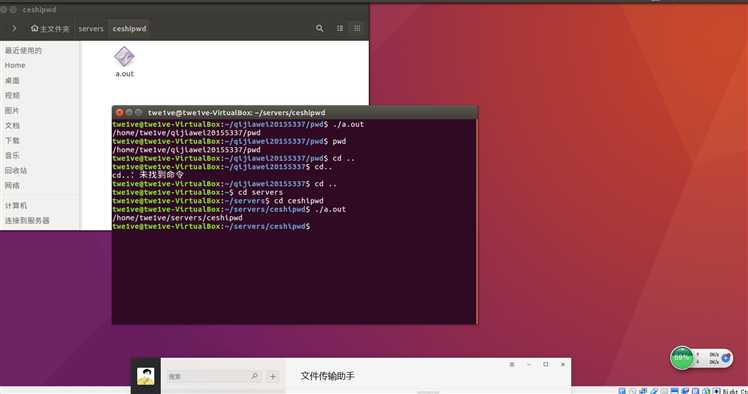Click the green 59% floating monitor ball
The height and width of the screenshot is (394, 748).
682,358
